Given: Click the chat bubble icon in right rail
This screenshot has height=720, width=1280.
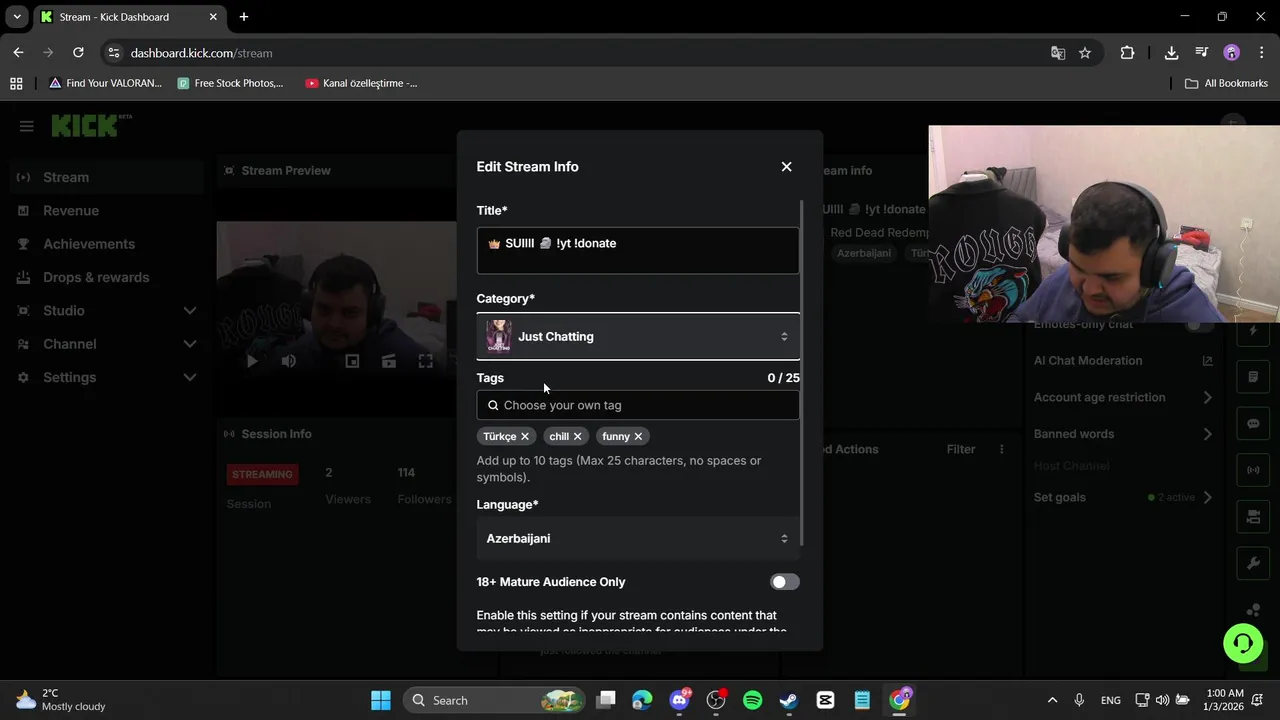Looking at the screenshot, I should pos(1253,424).
